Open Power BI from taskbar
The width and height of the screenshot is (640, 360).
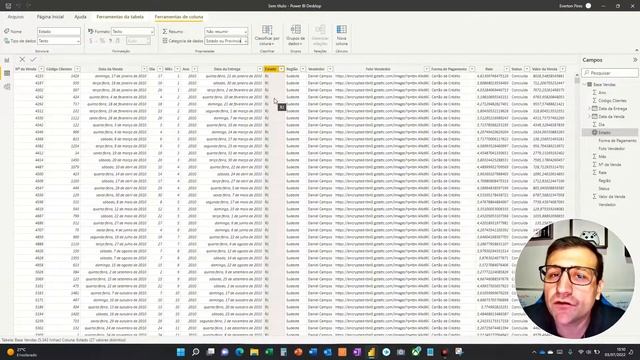371,352
